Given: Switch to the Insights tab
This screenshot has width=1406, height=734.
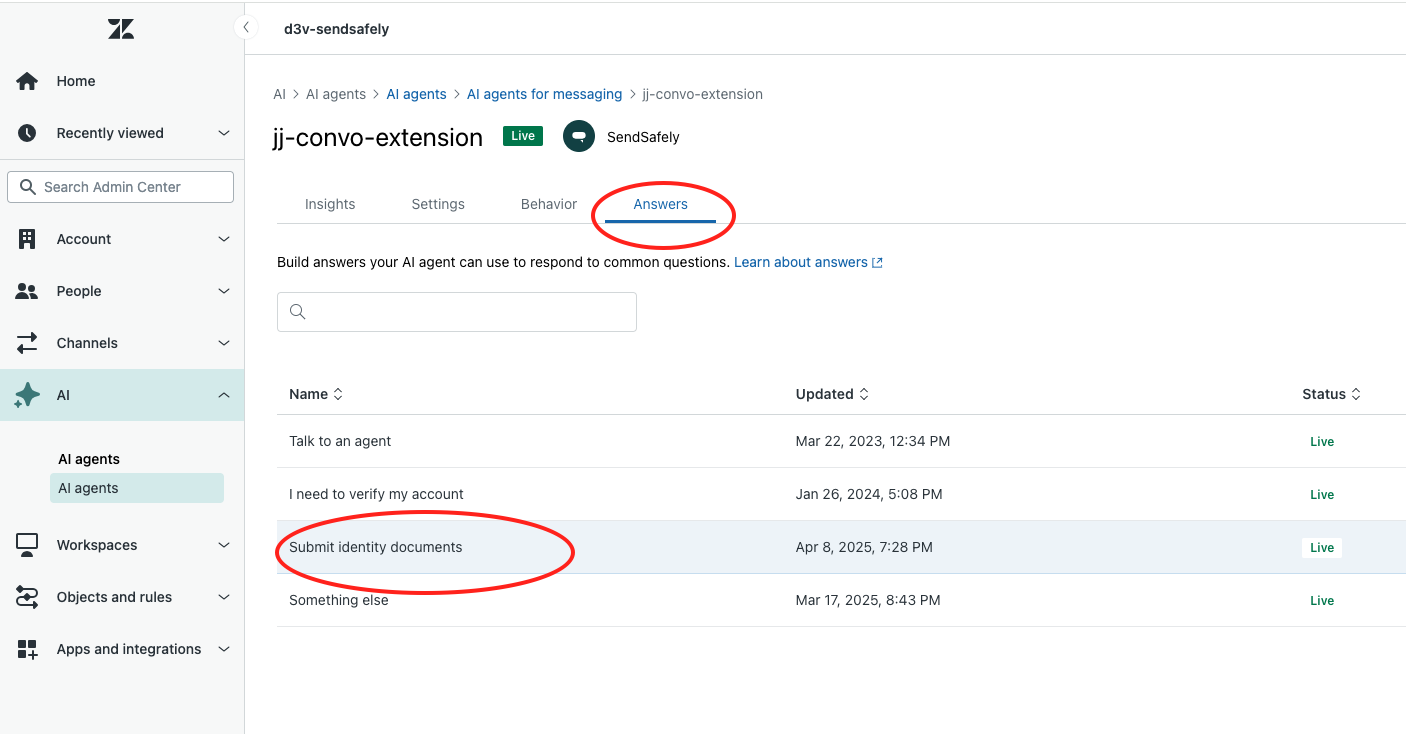Looking at the screenshot, I should [330, 204].
